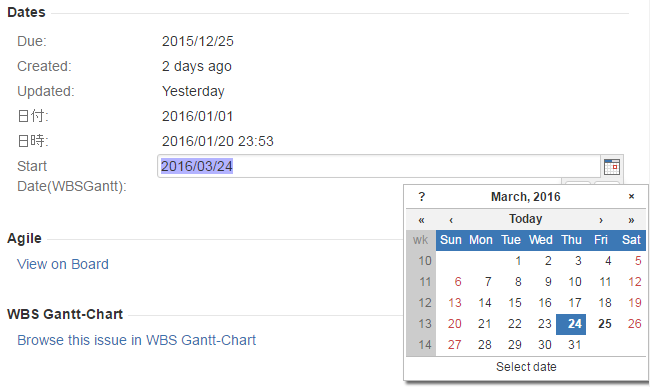Go to previous year with double left arrow

pos(421,220)
